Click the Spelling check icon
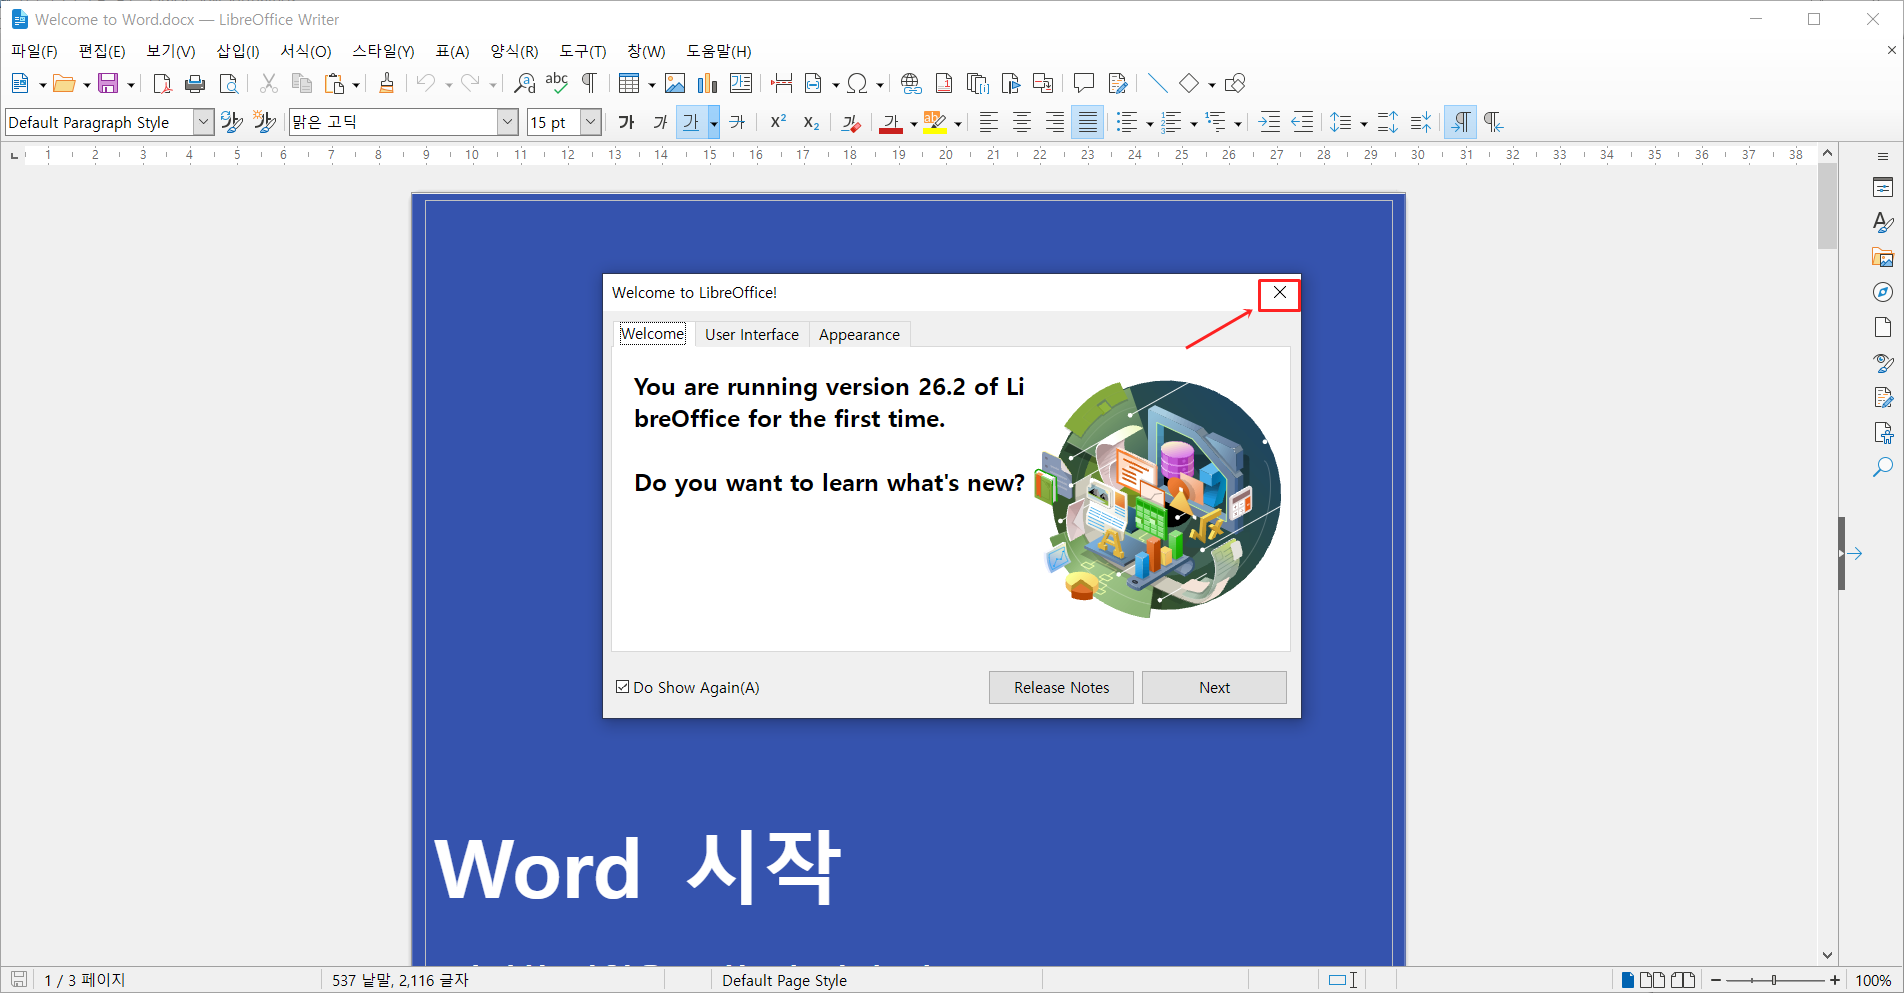1904x993 pixels. [x=557, y=84]
